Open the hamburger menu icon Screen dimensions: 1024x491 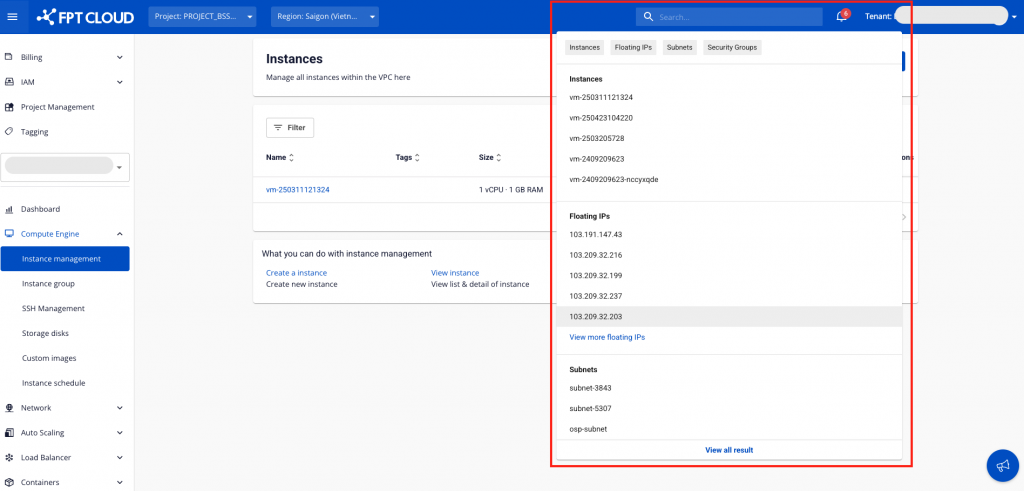[x=12, y=17]
